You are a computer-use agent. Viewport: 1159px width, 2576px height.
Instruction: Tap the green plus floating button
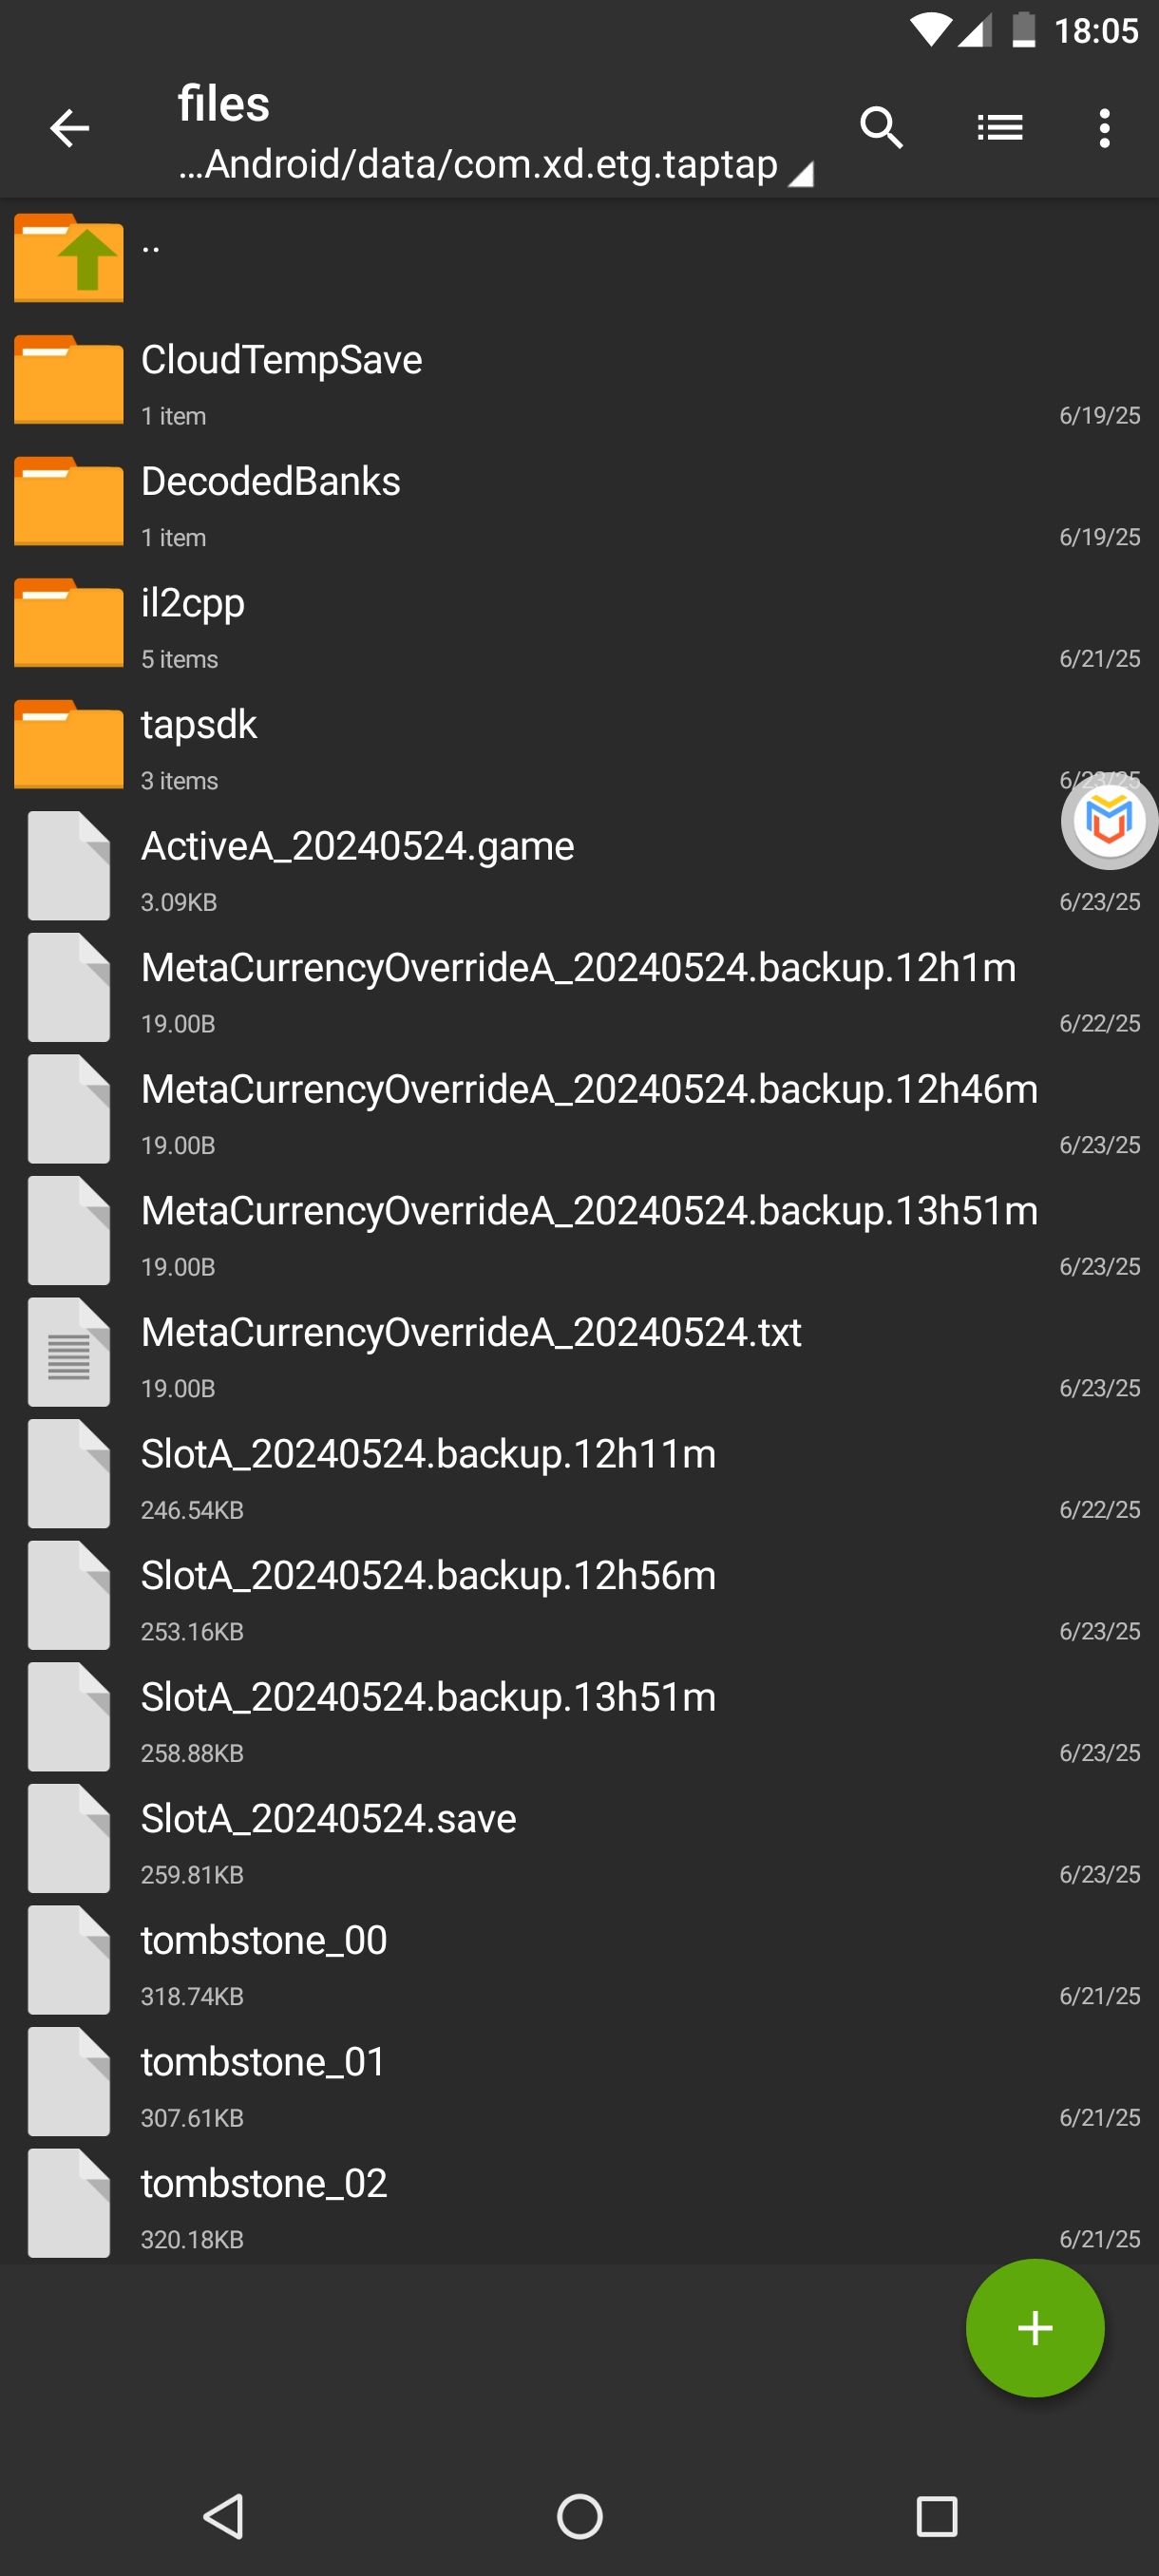tap(1034, 2327)
